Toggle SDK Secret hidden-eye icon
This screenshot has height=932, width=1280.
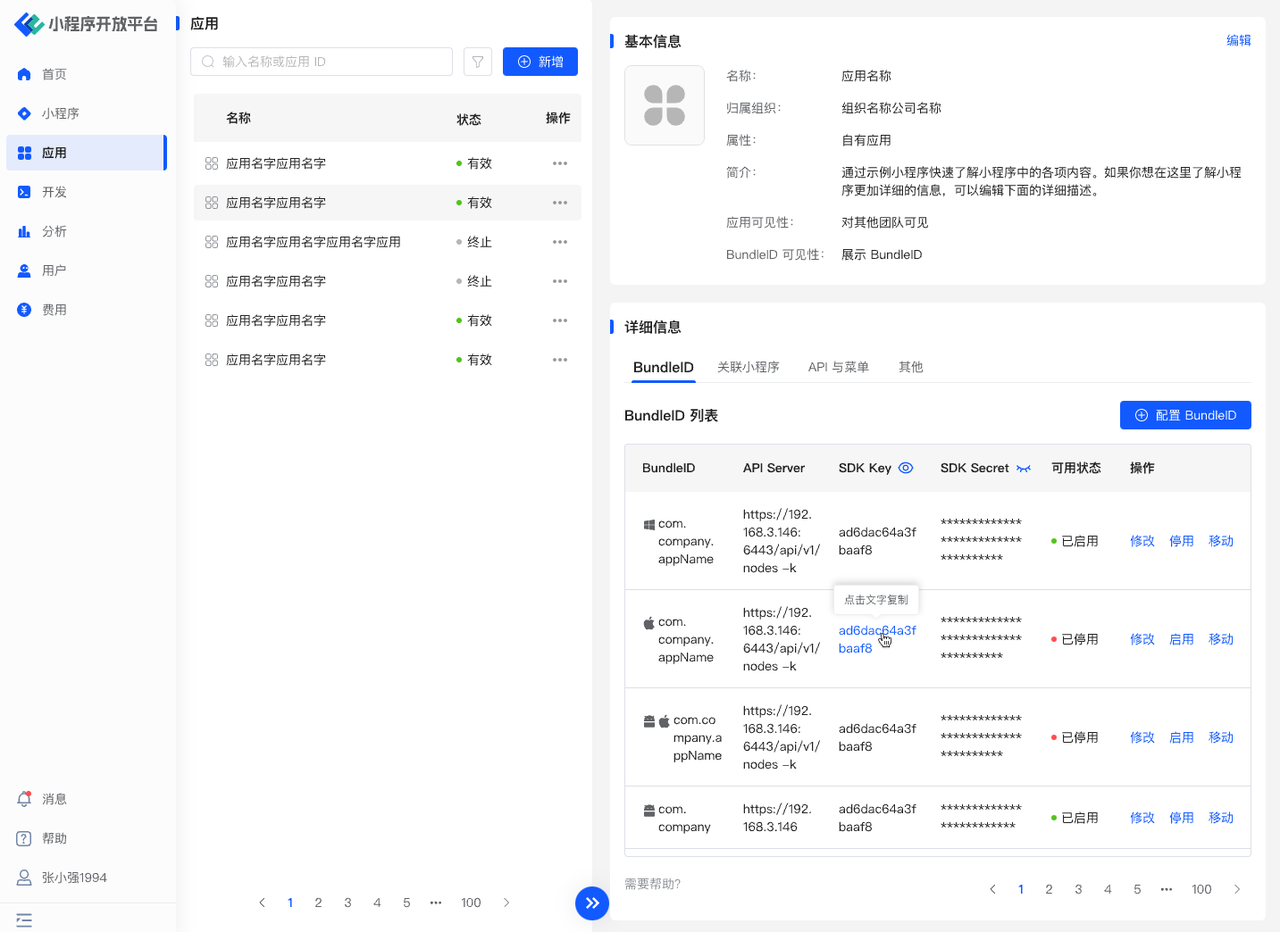pos(1023,468)
